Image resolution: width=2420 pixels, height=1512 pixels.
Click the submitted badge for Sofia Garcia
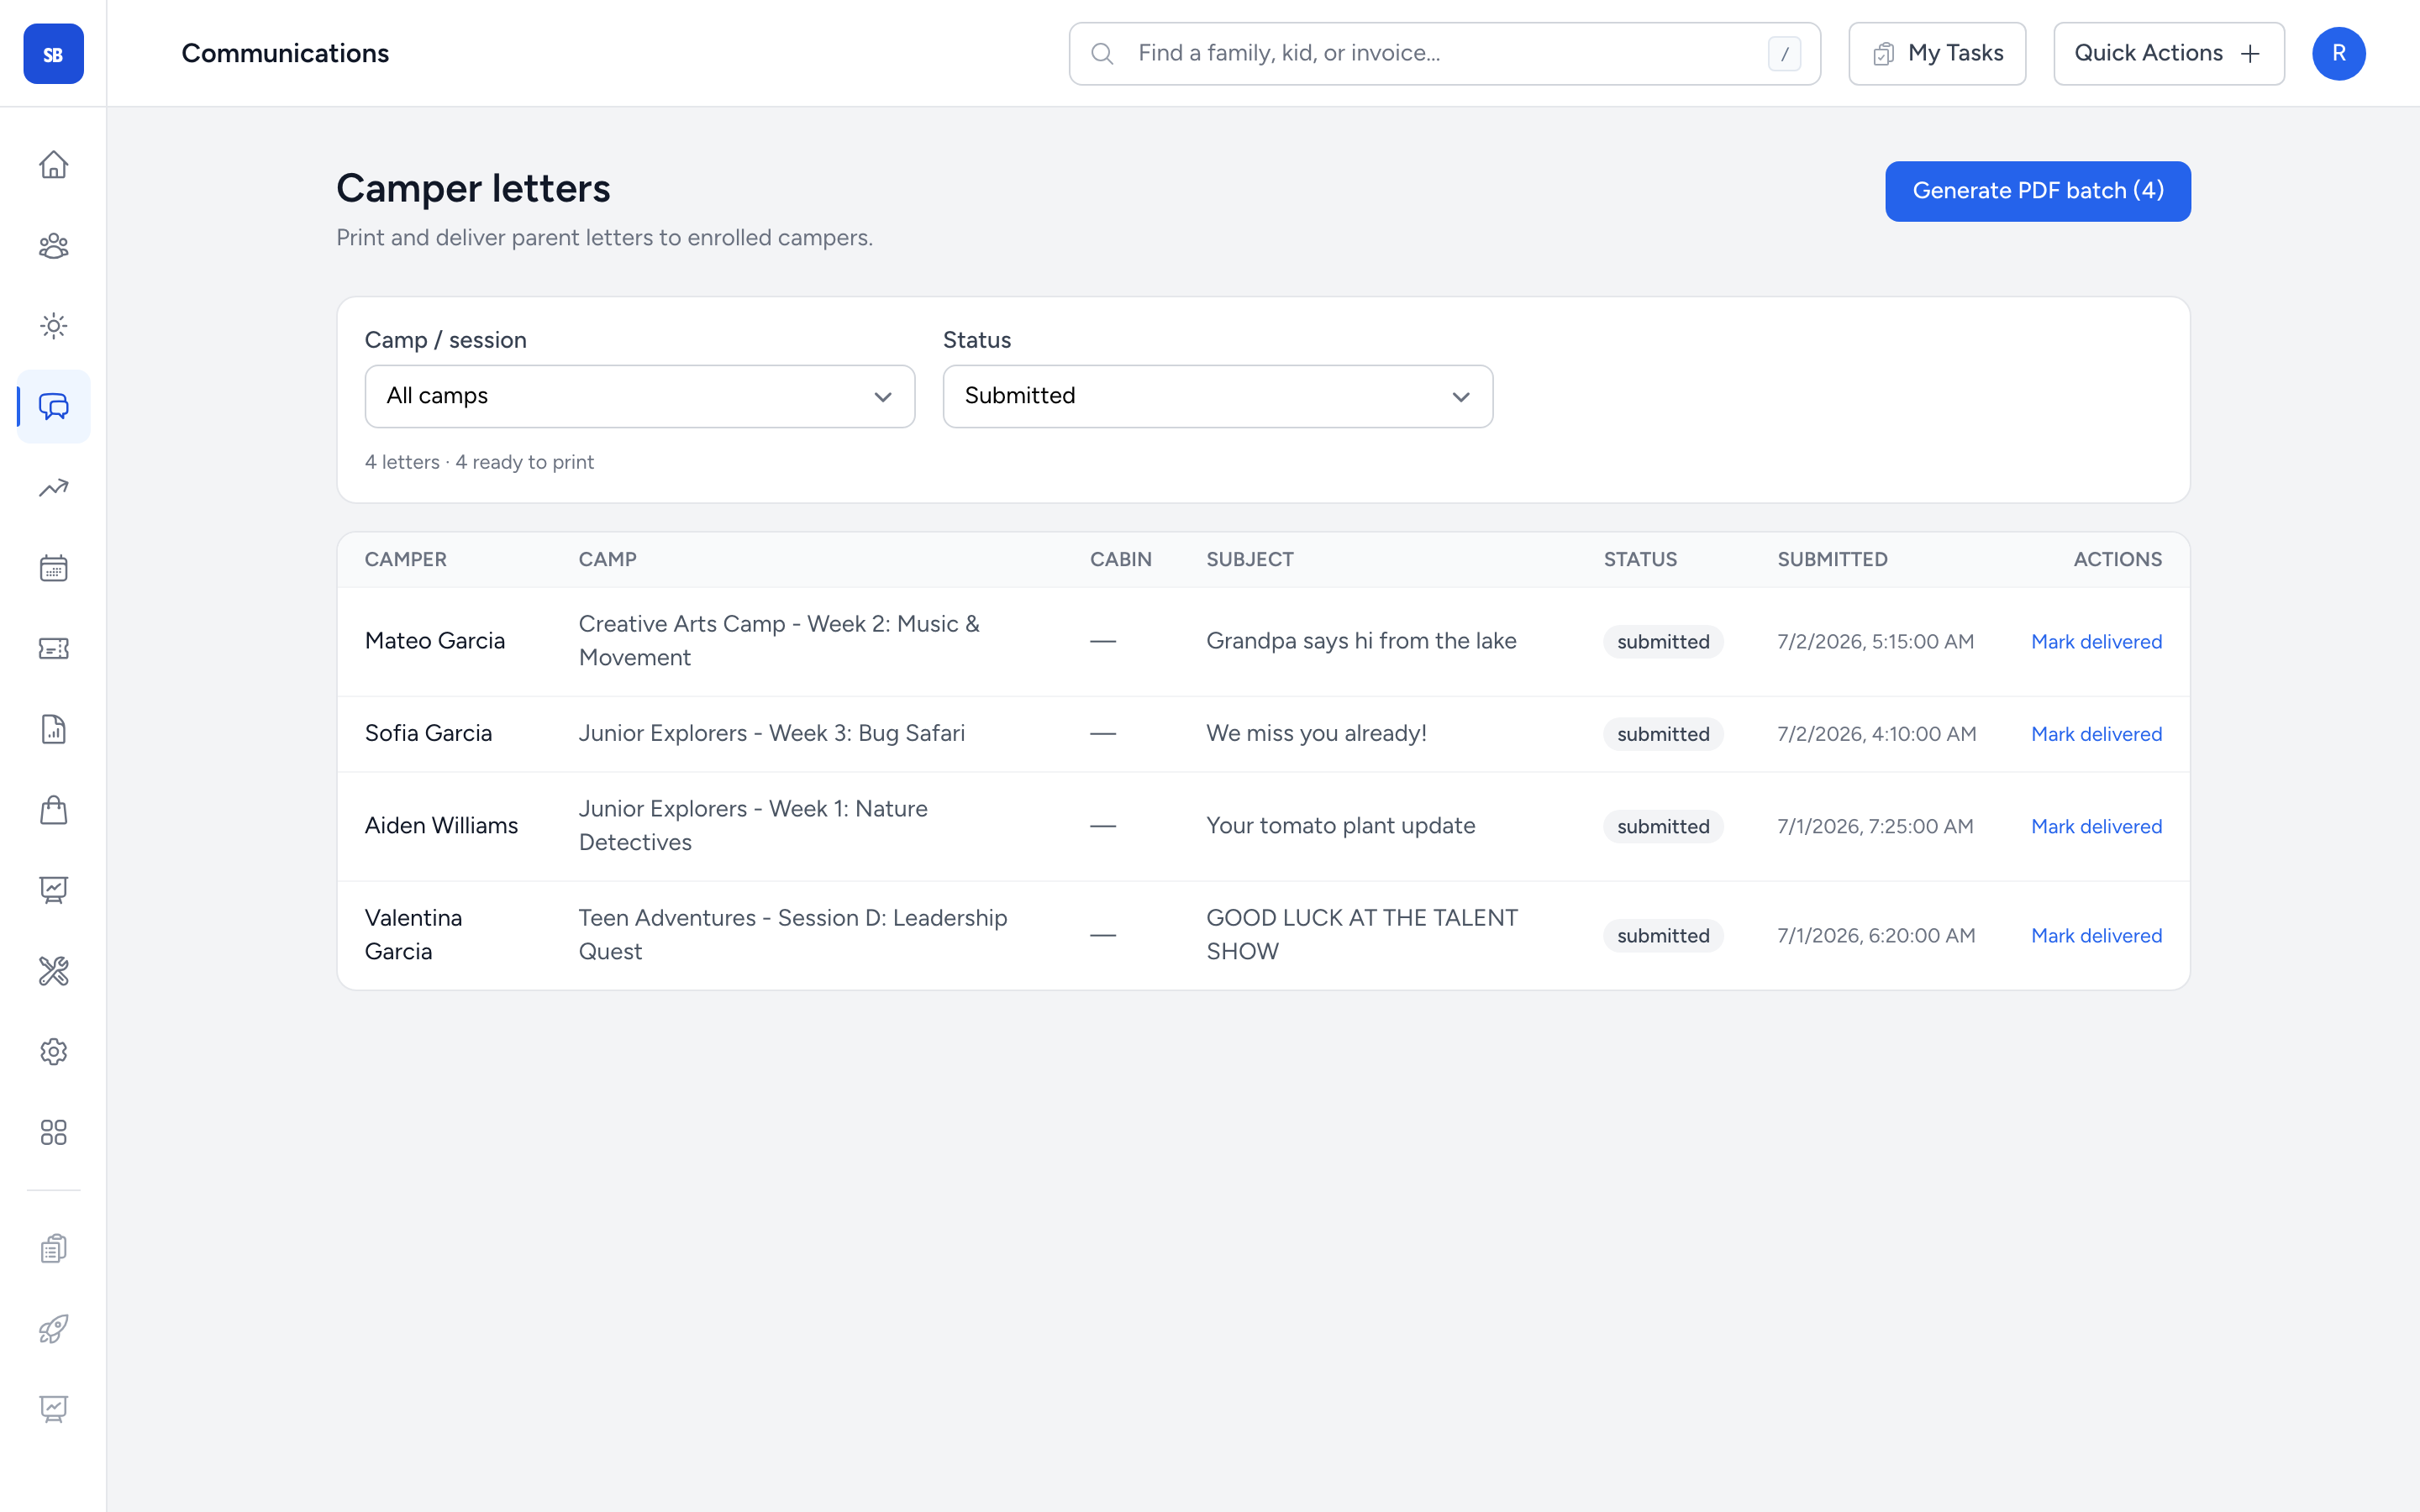(x=1663, y=734)
